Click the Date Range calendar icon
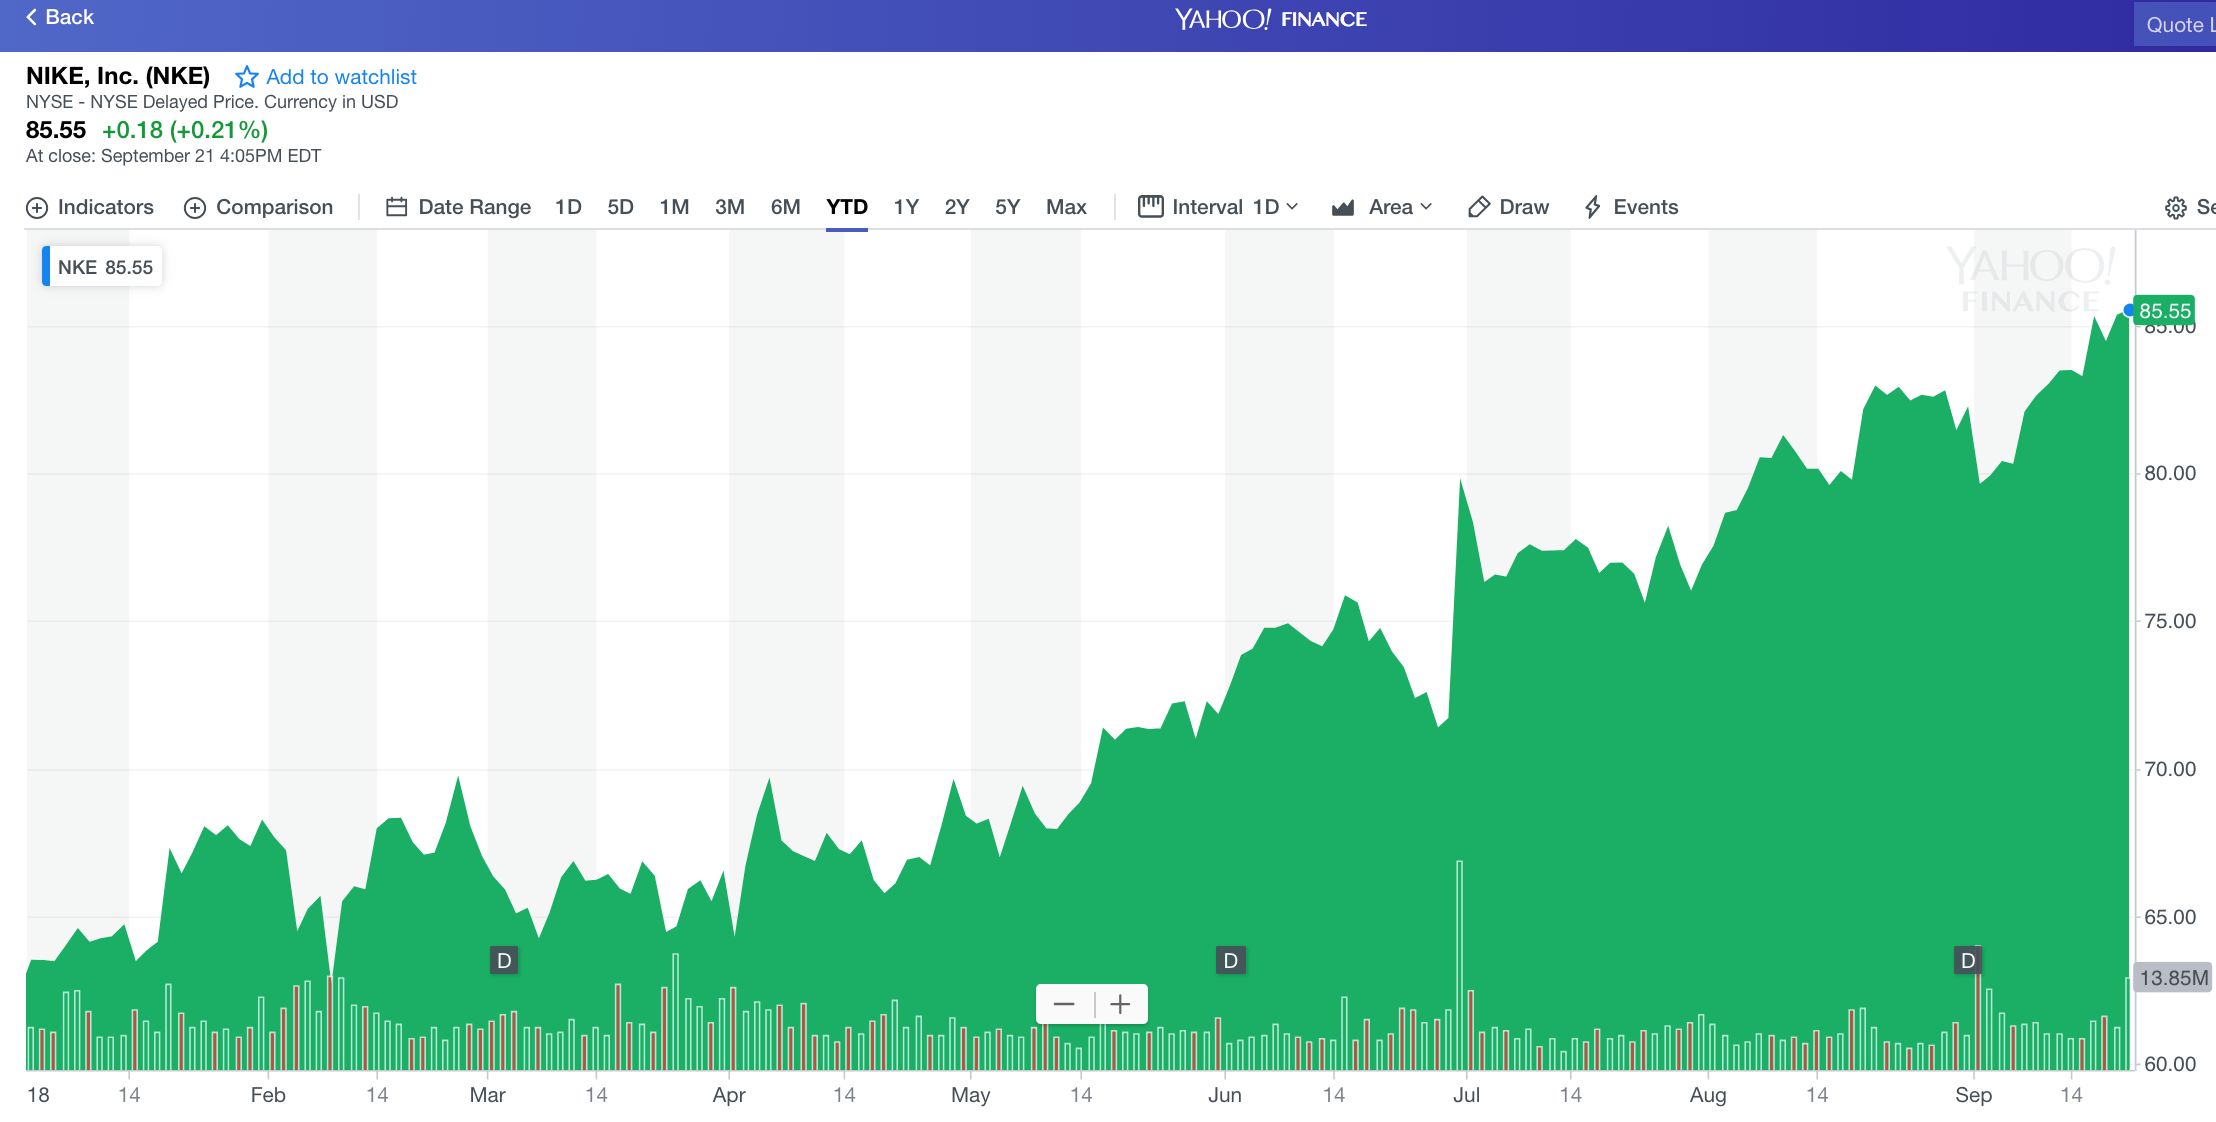The image size is (2216, 1122). 397,207
